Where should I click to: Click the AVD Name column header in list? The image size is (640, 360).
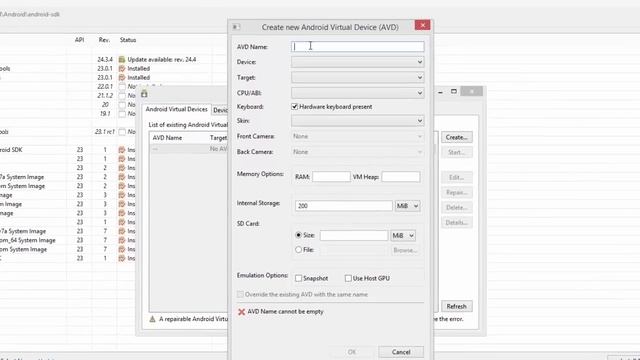167,138
